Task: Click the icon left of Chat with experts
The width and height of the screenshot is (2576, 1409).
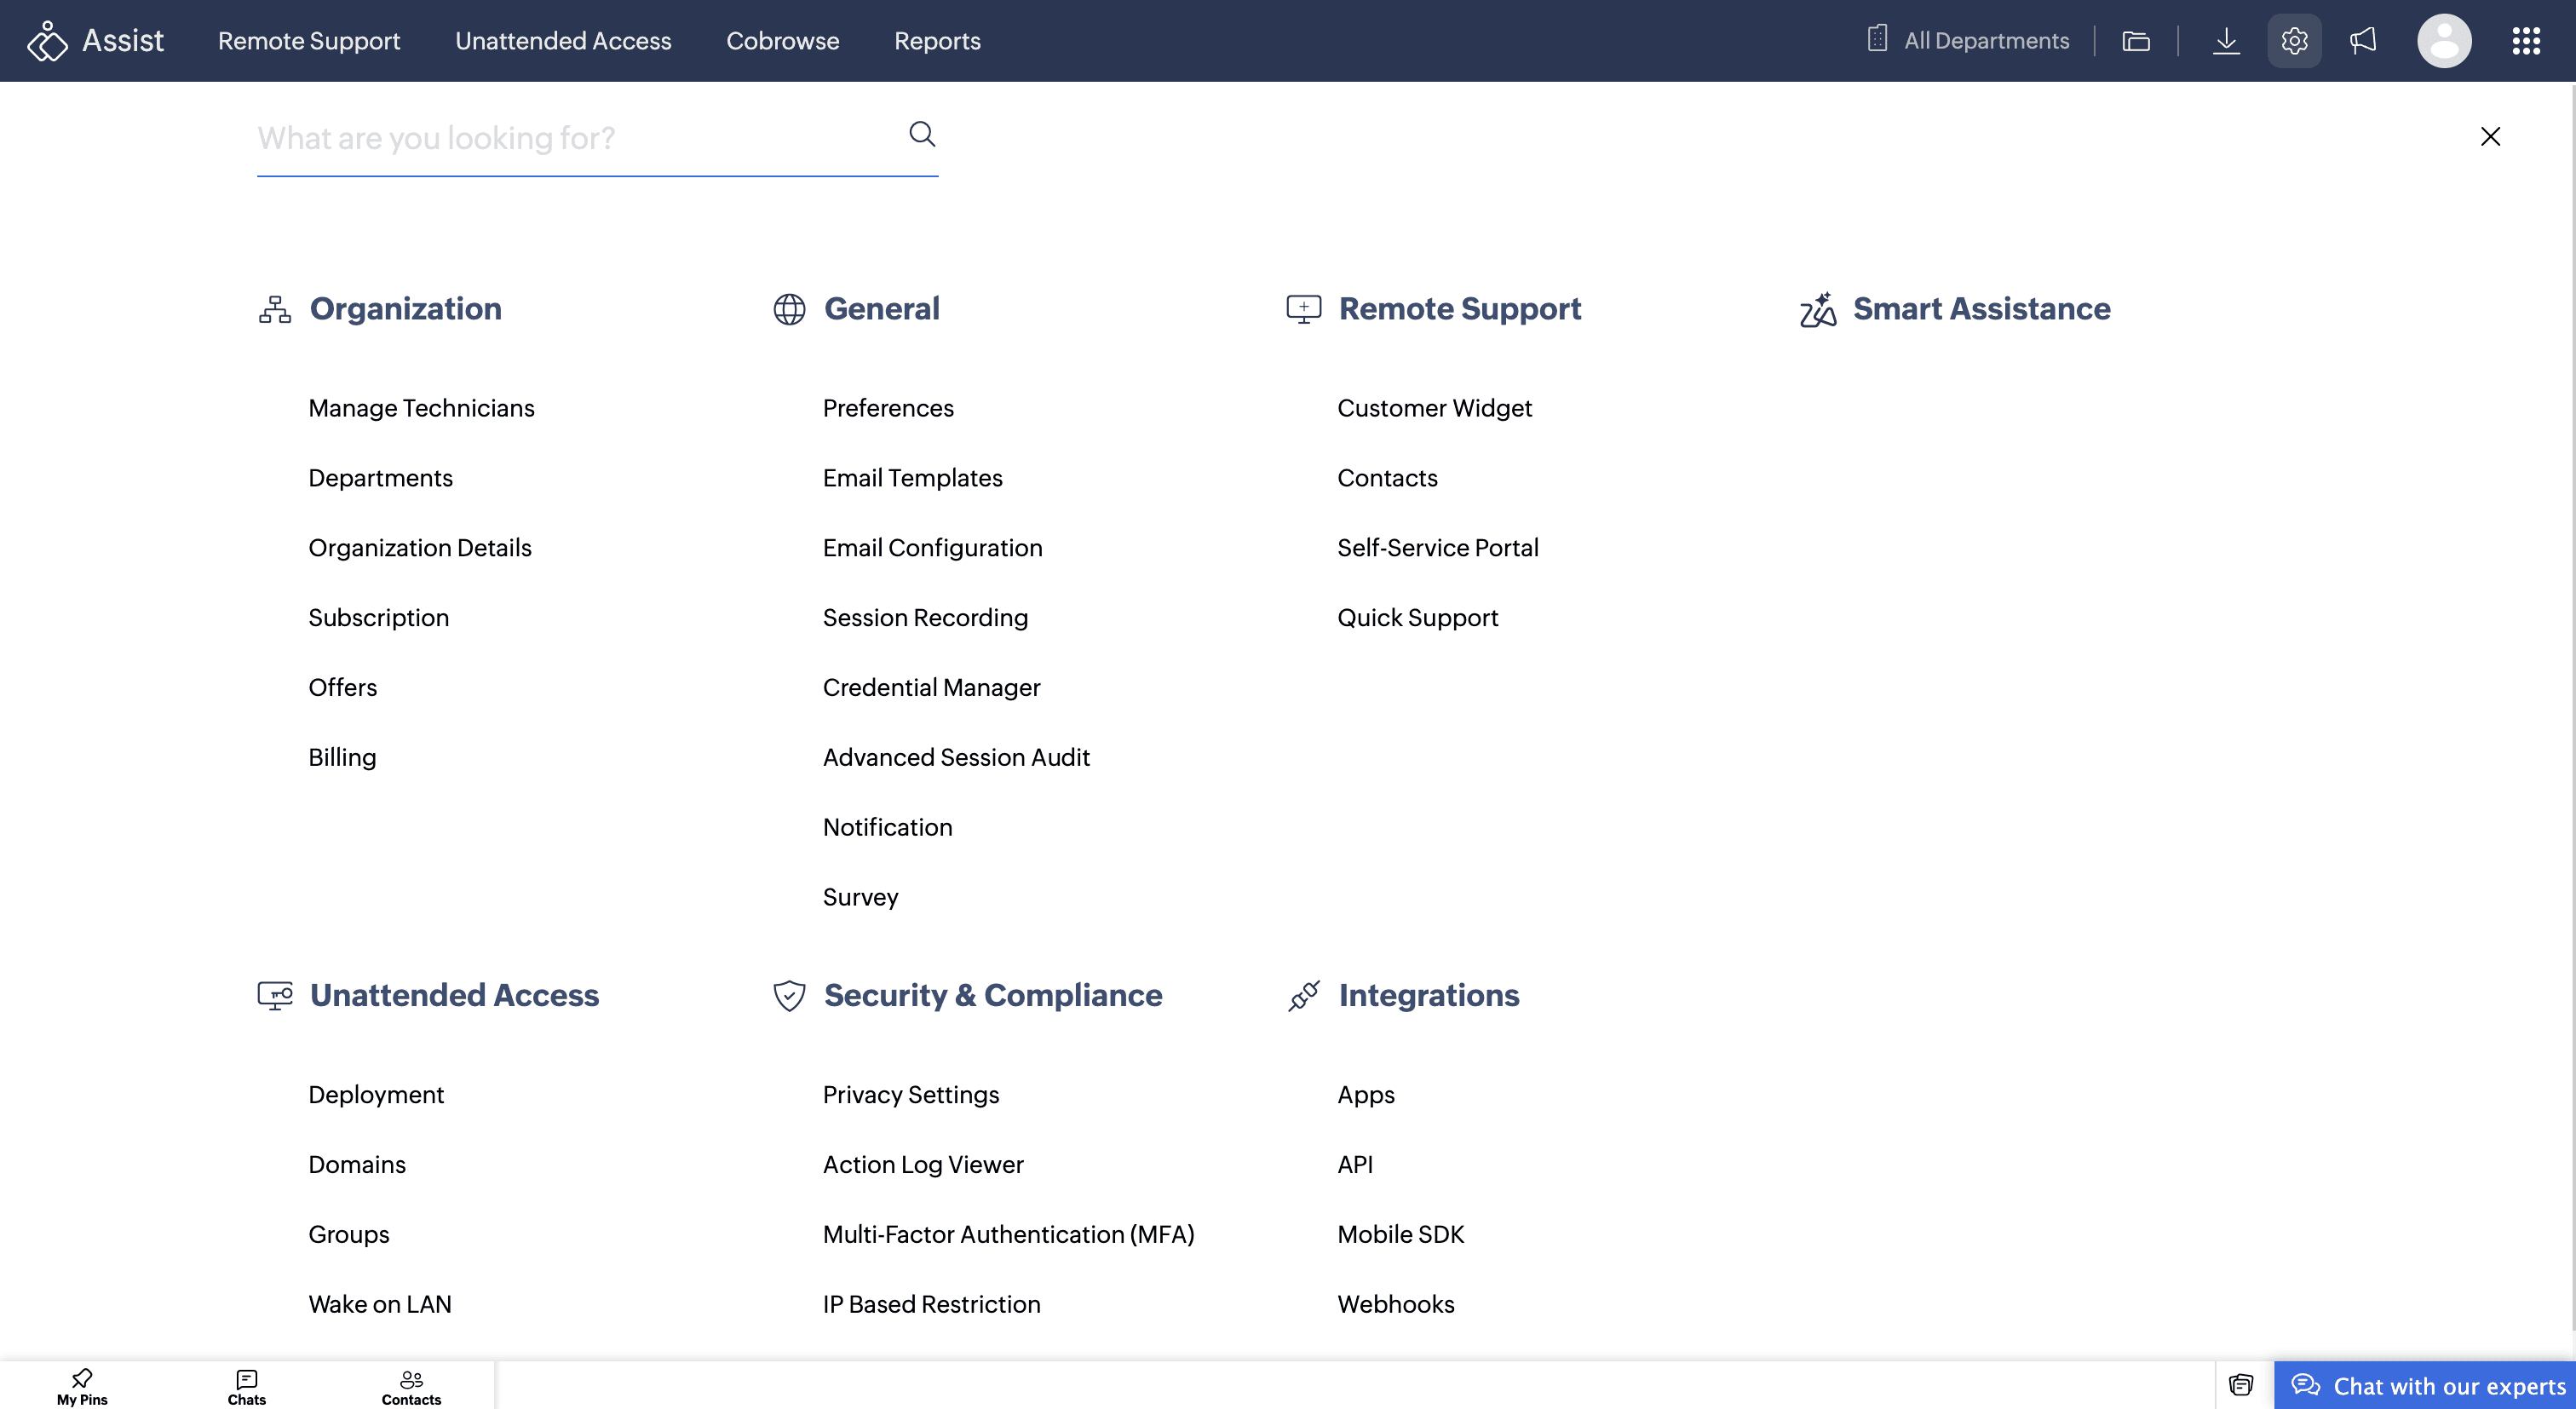Action: tap(2241, 1385)
